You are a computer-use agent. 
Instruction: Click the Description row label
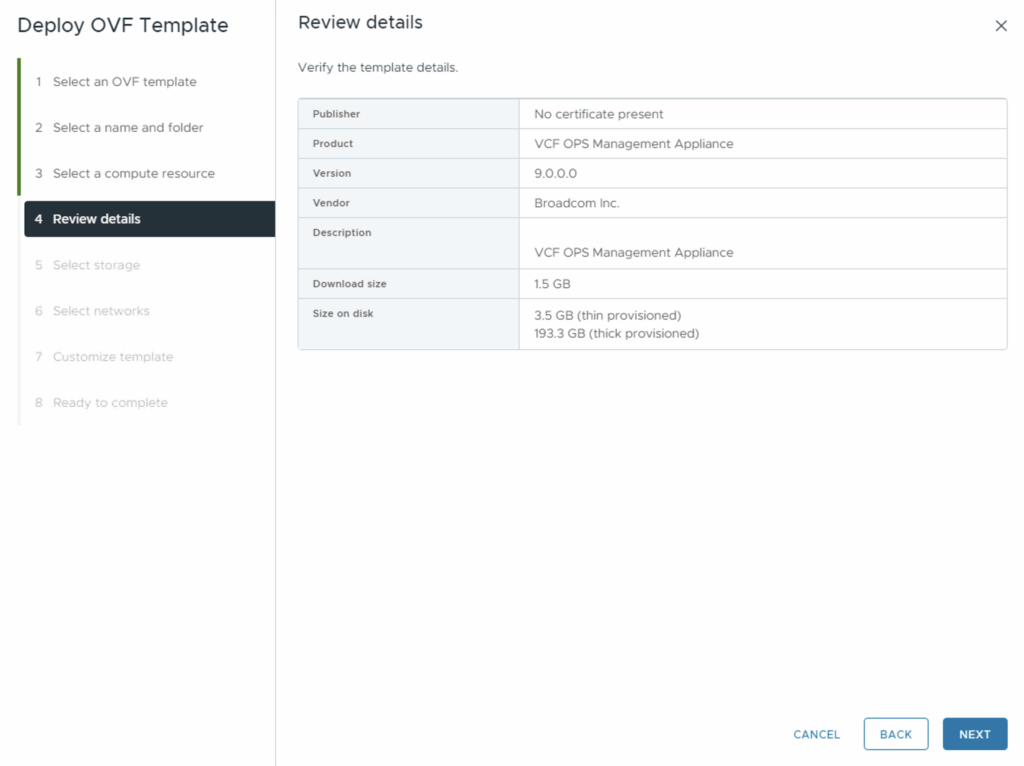[341, 233]
